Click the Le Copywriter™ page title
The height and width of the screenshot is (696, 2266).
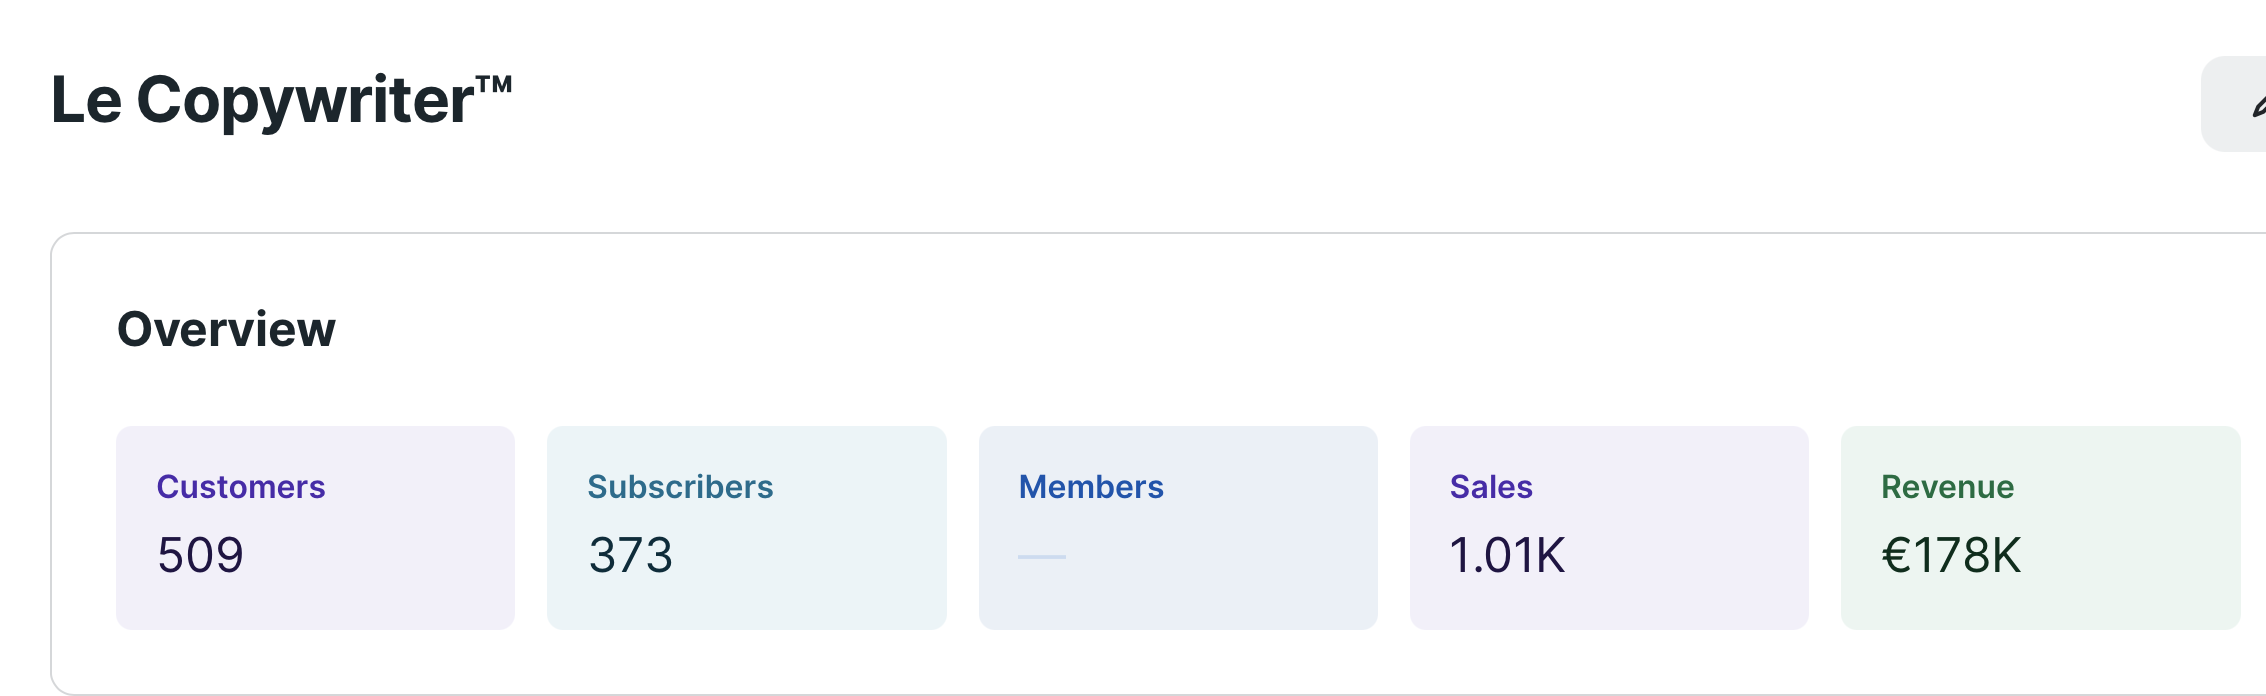click(x=262, y=100)
